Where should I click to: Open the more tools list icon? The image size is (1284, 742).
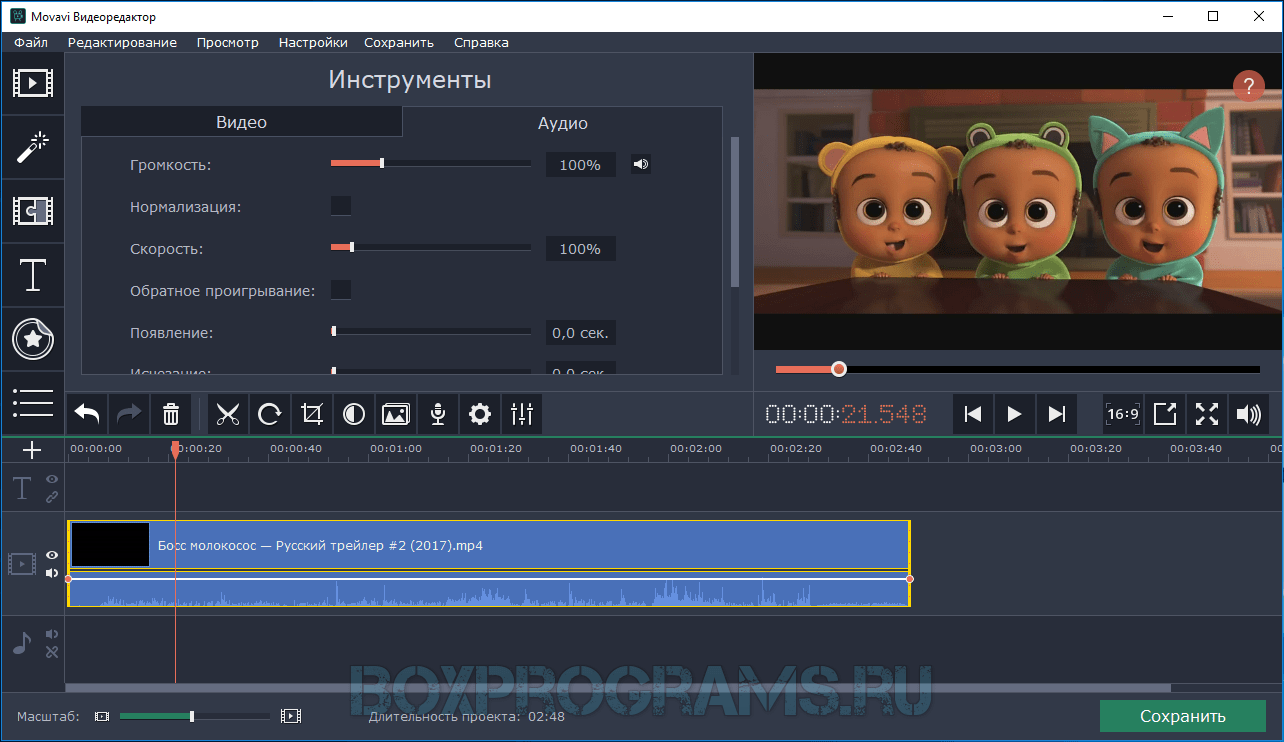tap(33, 402)
